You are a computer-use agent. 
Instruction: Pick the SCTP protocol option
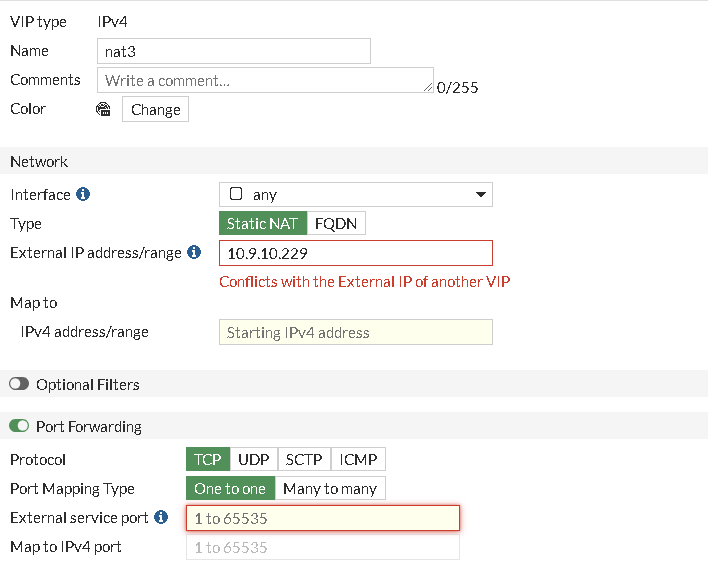pos(304,460)
